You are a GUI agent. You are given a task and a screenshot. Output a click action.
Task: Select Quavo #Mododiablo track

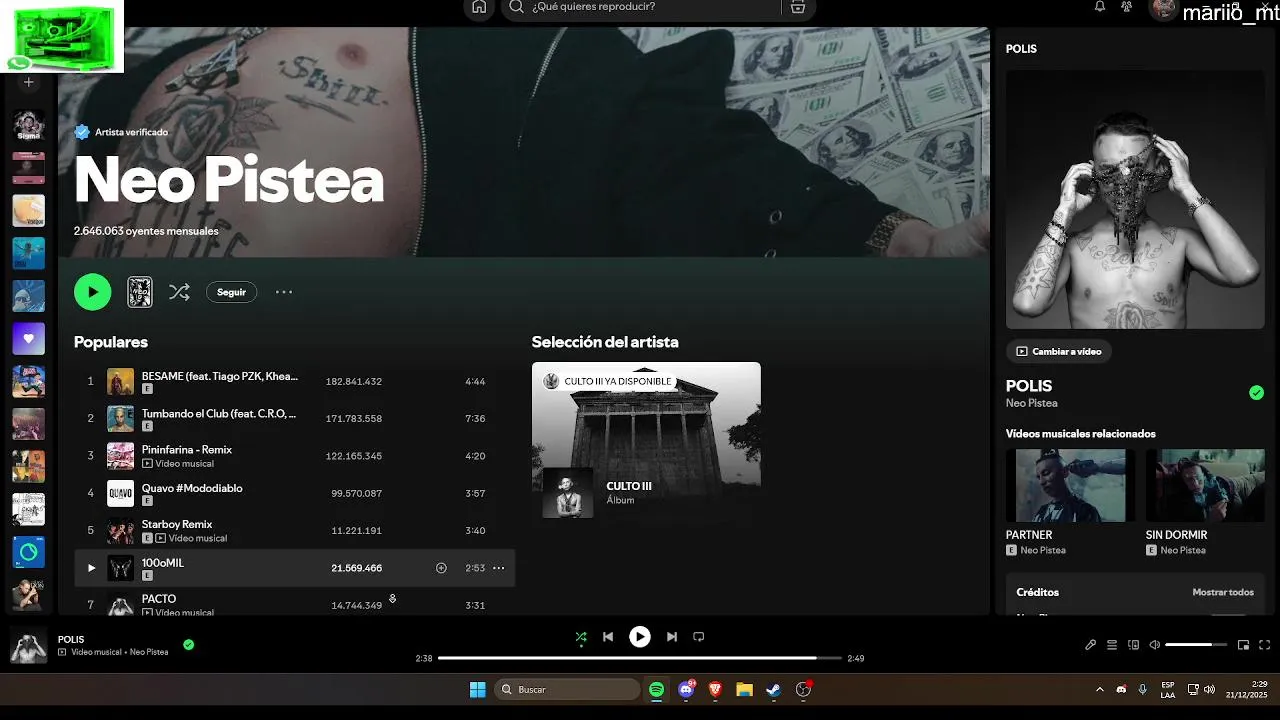click(x=294, y=493)
